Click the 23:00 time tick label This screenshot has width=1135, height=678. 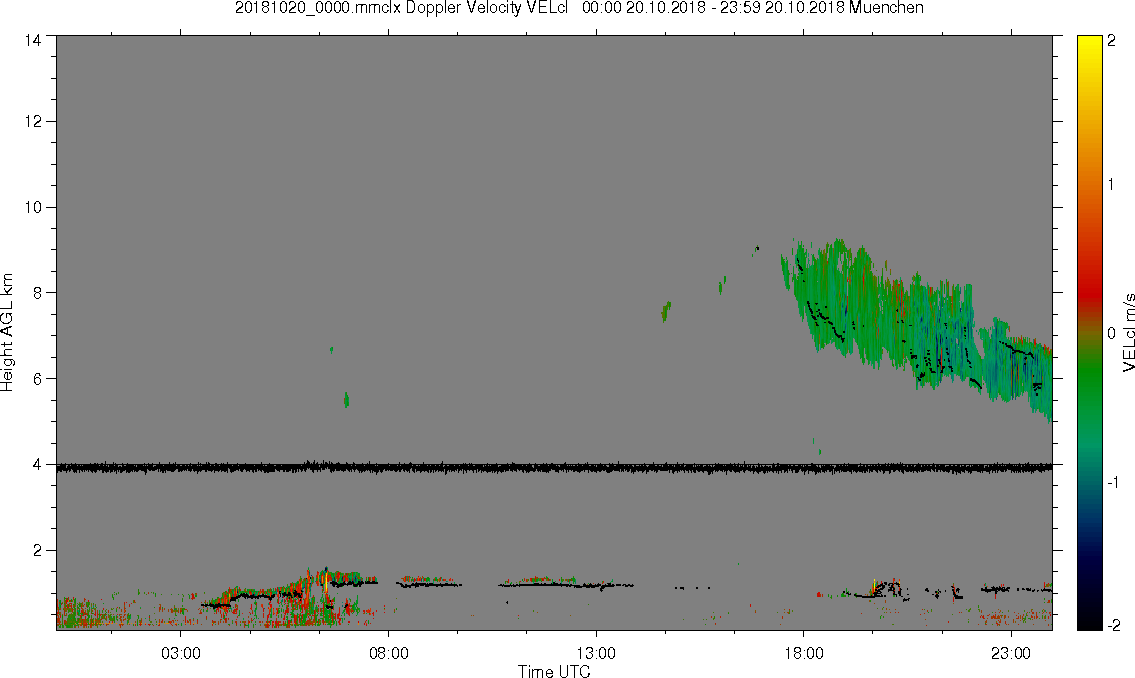click(1011, 653)
